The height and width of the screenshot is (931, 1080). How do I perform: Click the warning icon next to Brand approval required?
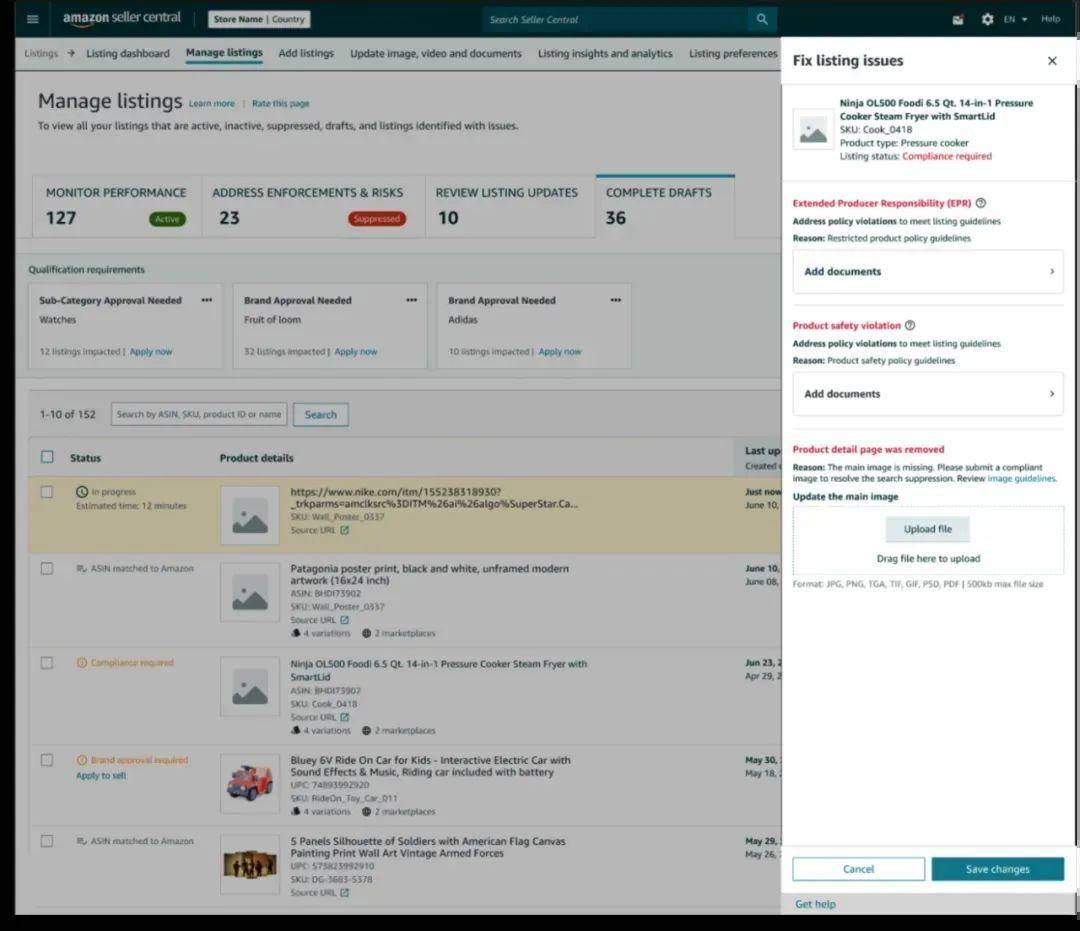[x=82, y=760]
